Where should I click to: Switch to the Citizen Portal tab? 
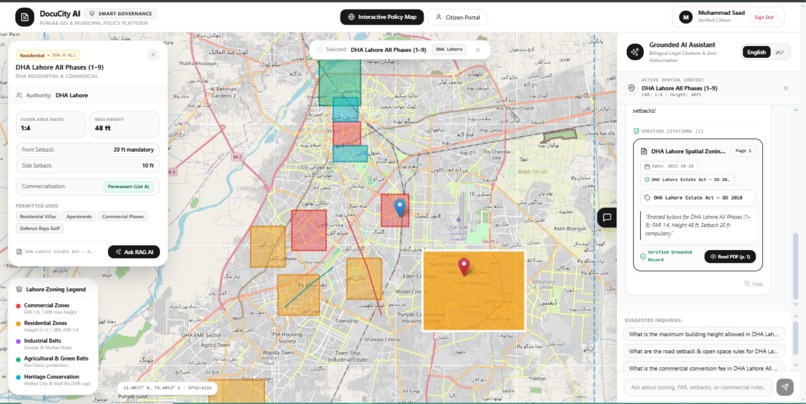[x=457, y=17]
